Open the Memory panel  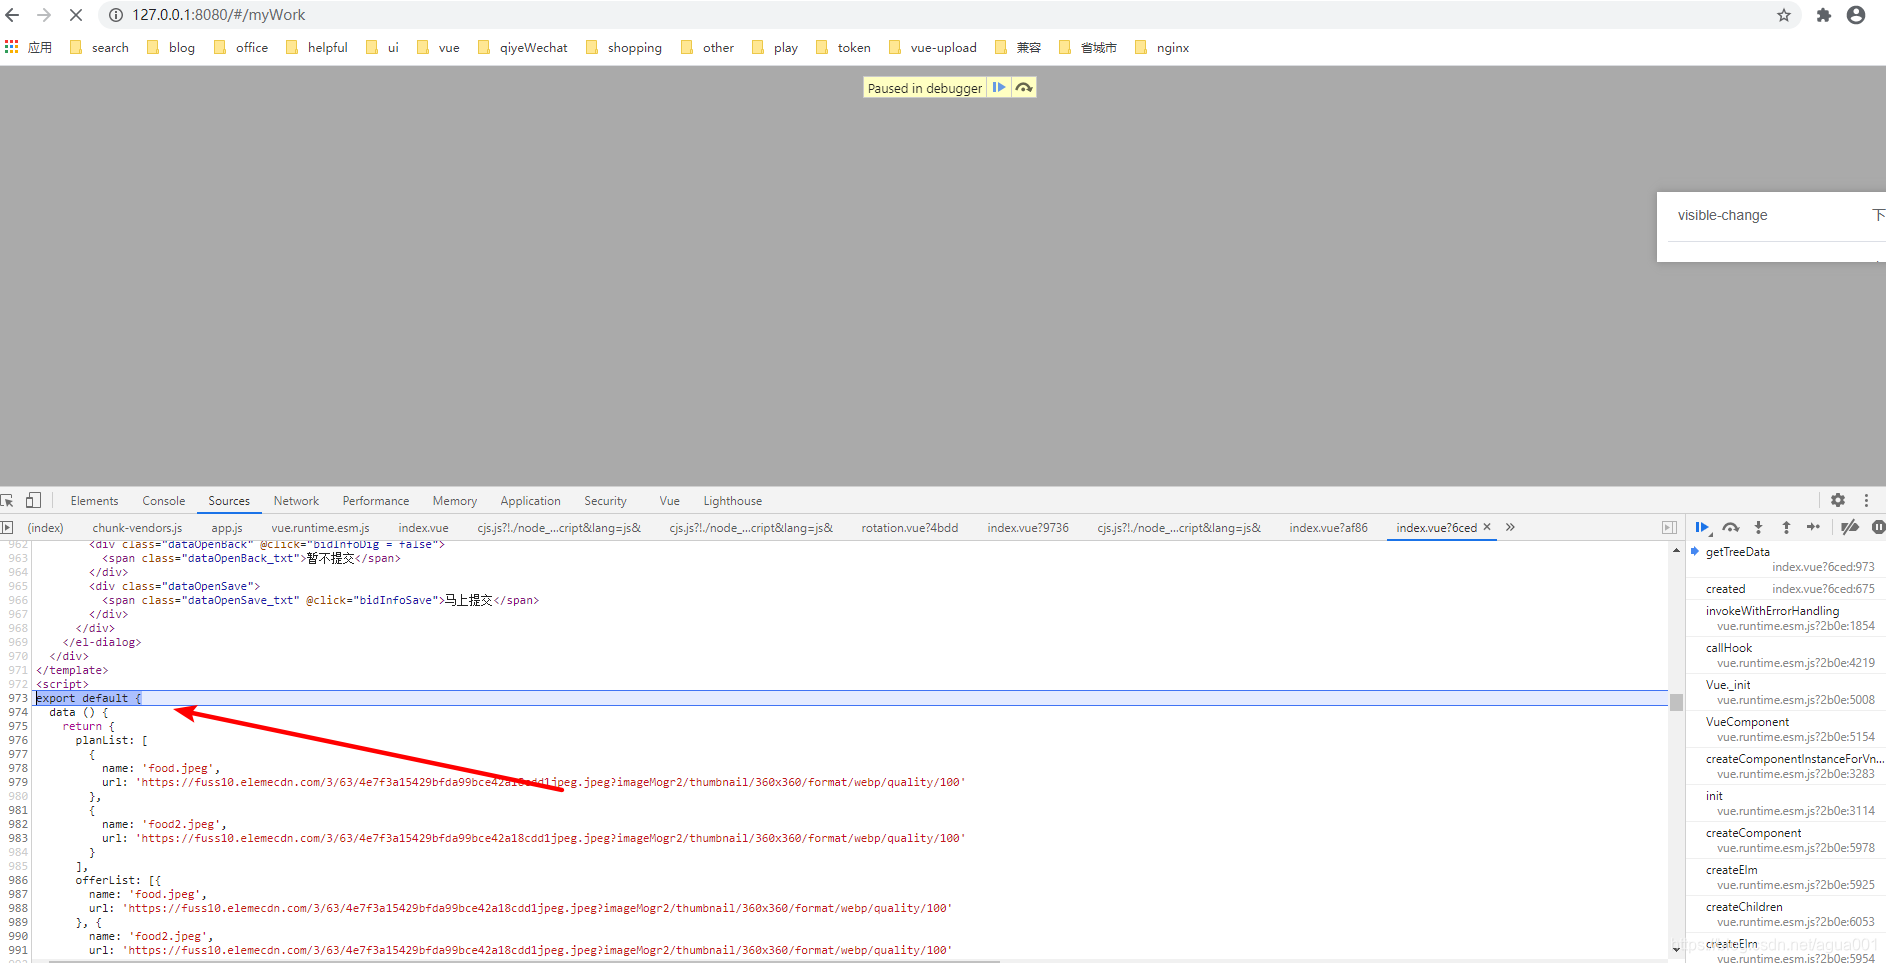[x=455, y=501]
